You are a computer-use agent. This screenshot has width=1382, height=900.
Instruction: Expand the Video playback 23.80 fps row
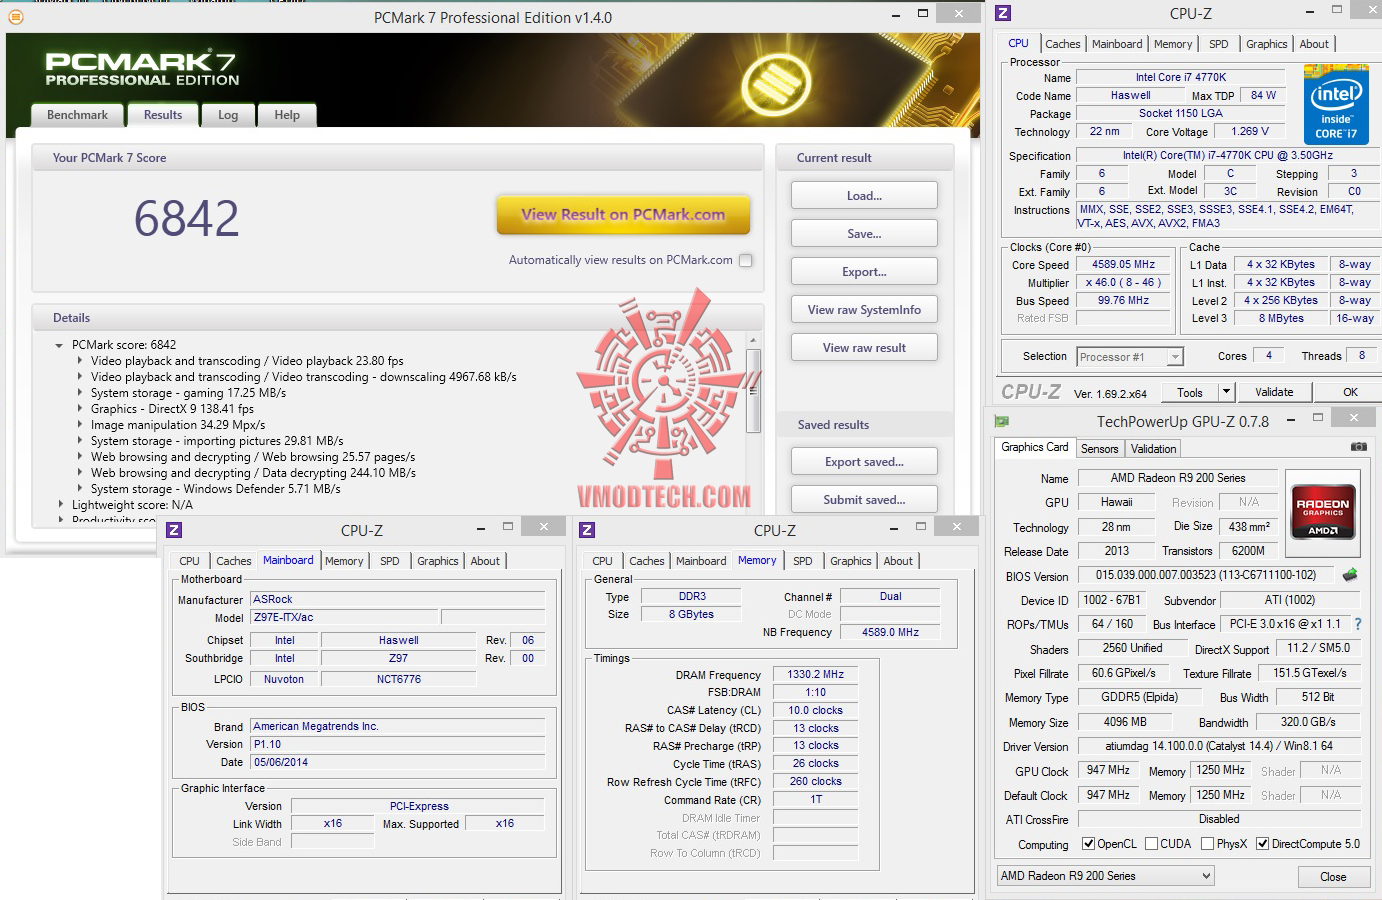pyautogui.click(x=80, y=361)
